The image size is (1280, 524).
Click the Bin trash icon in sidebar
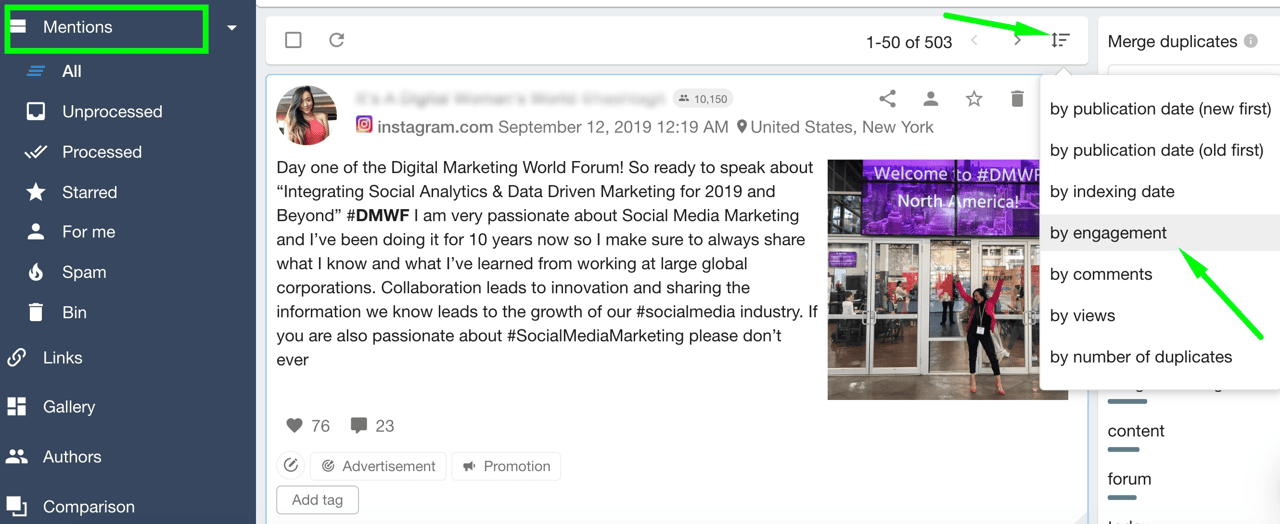coord(36,312)
